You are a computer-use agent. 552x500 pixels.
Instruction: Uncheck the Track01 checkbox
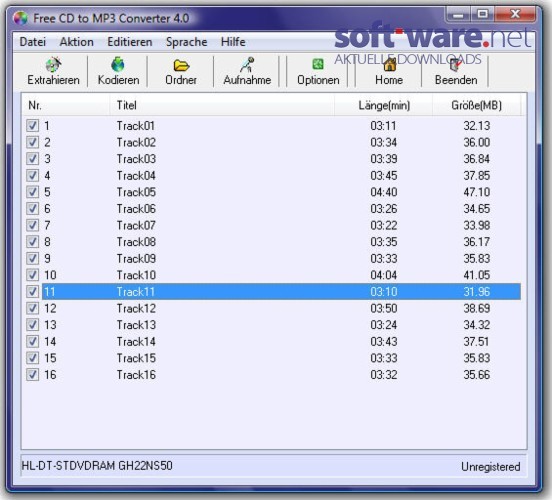click(x=32, y=125)
